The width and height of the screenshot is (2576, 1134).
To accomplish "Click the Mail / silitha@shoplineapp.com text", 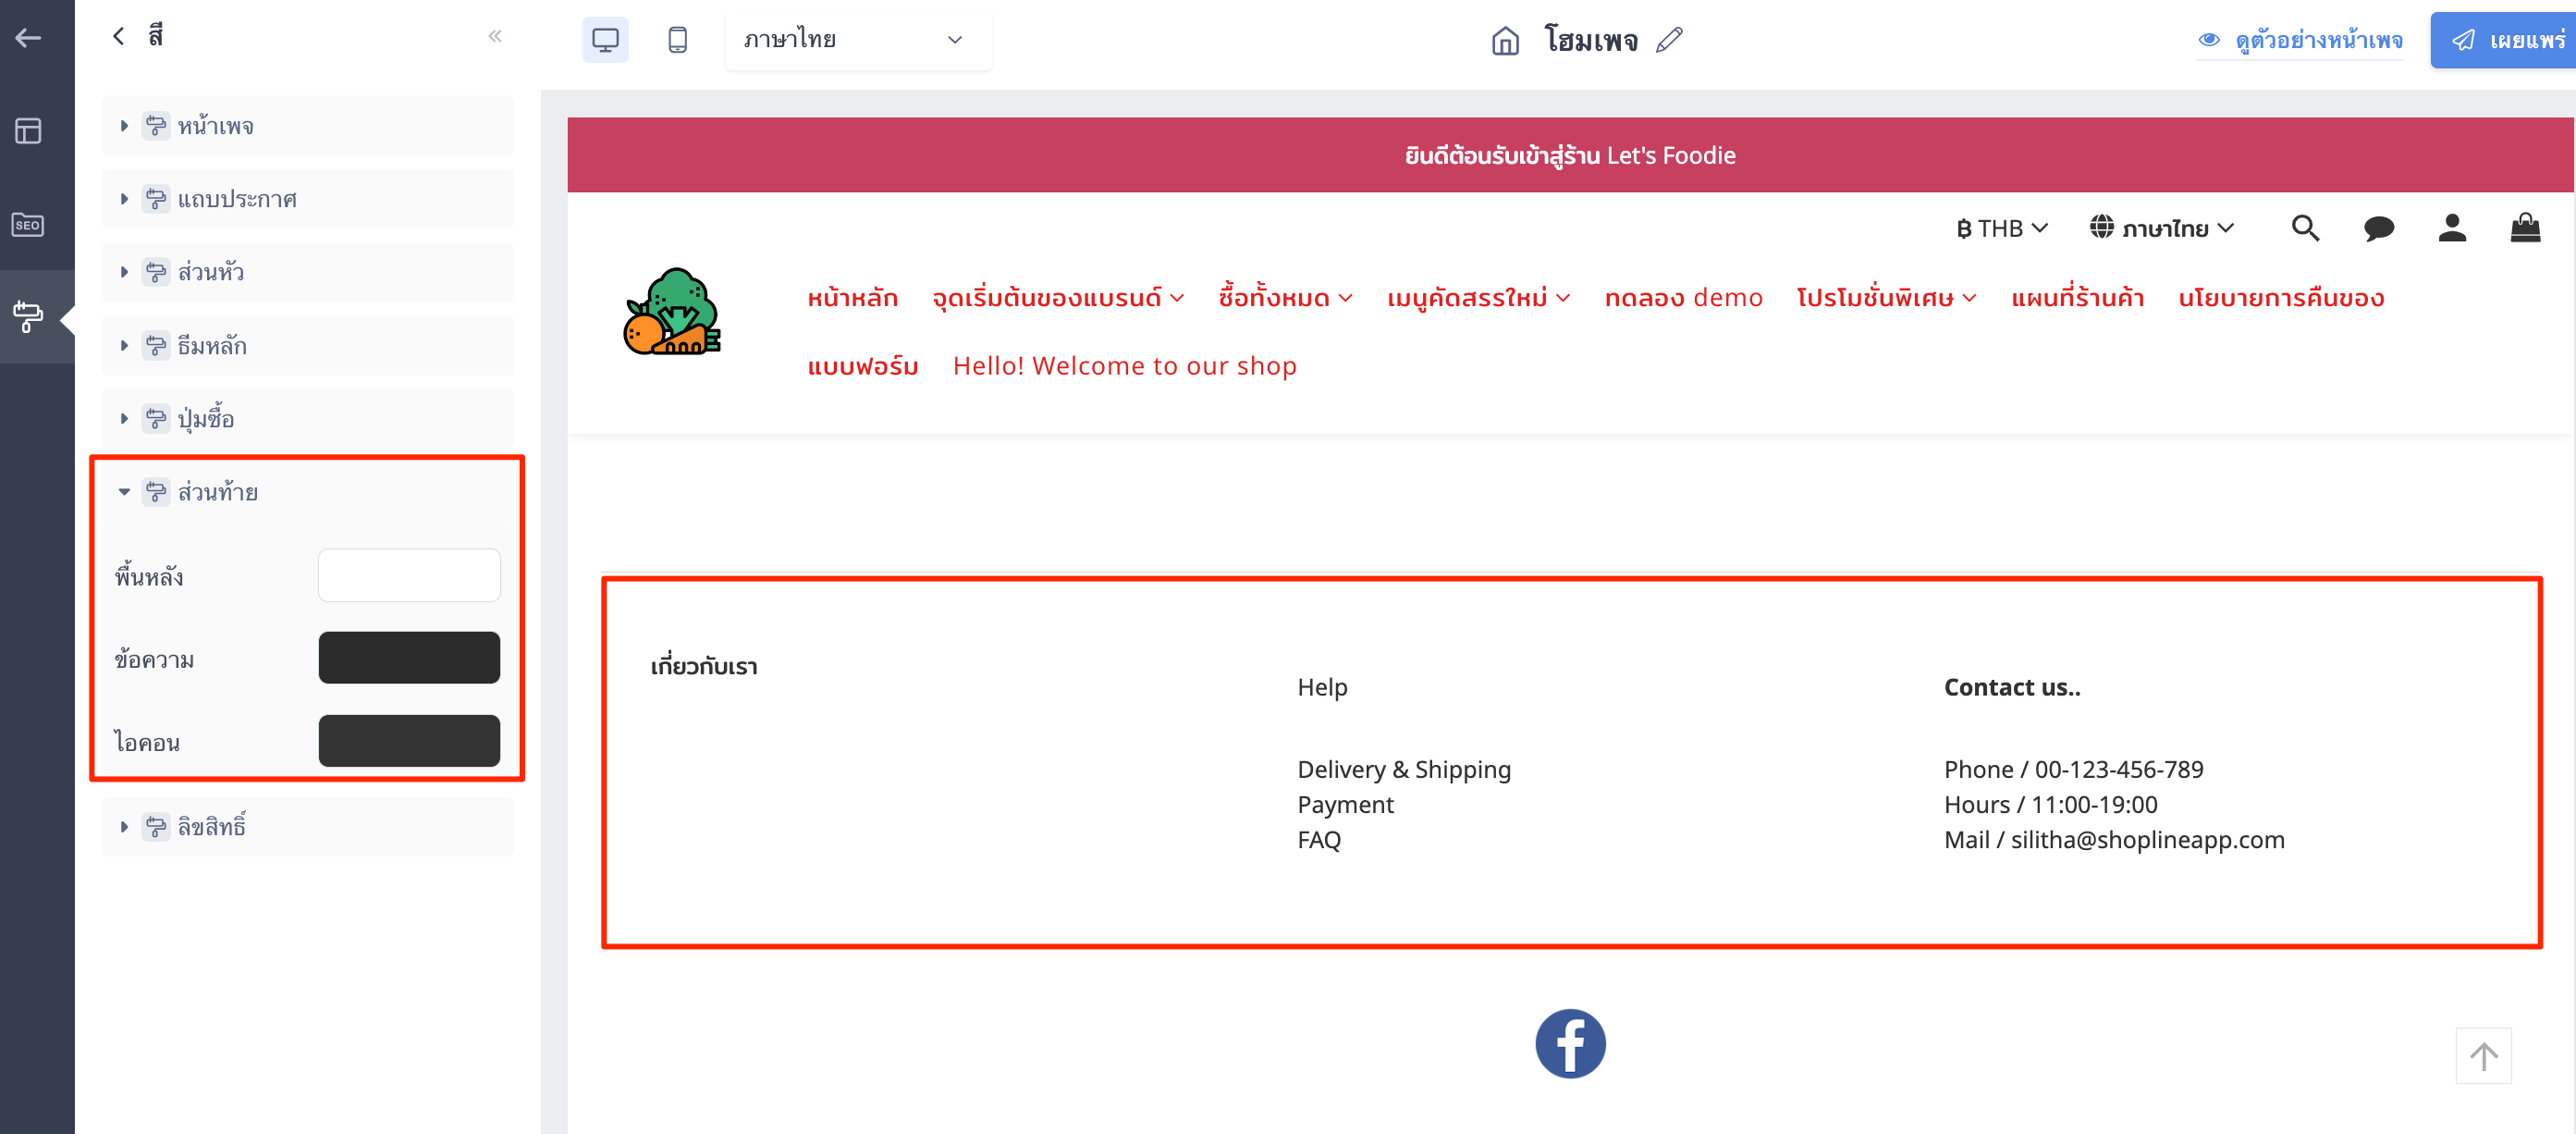I will point(2114,839).
